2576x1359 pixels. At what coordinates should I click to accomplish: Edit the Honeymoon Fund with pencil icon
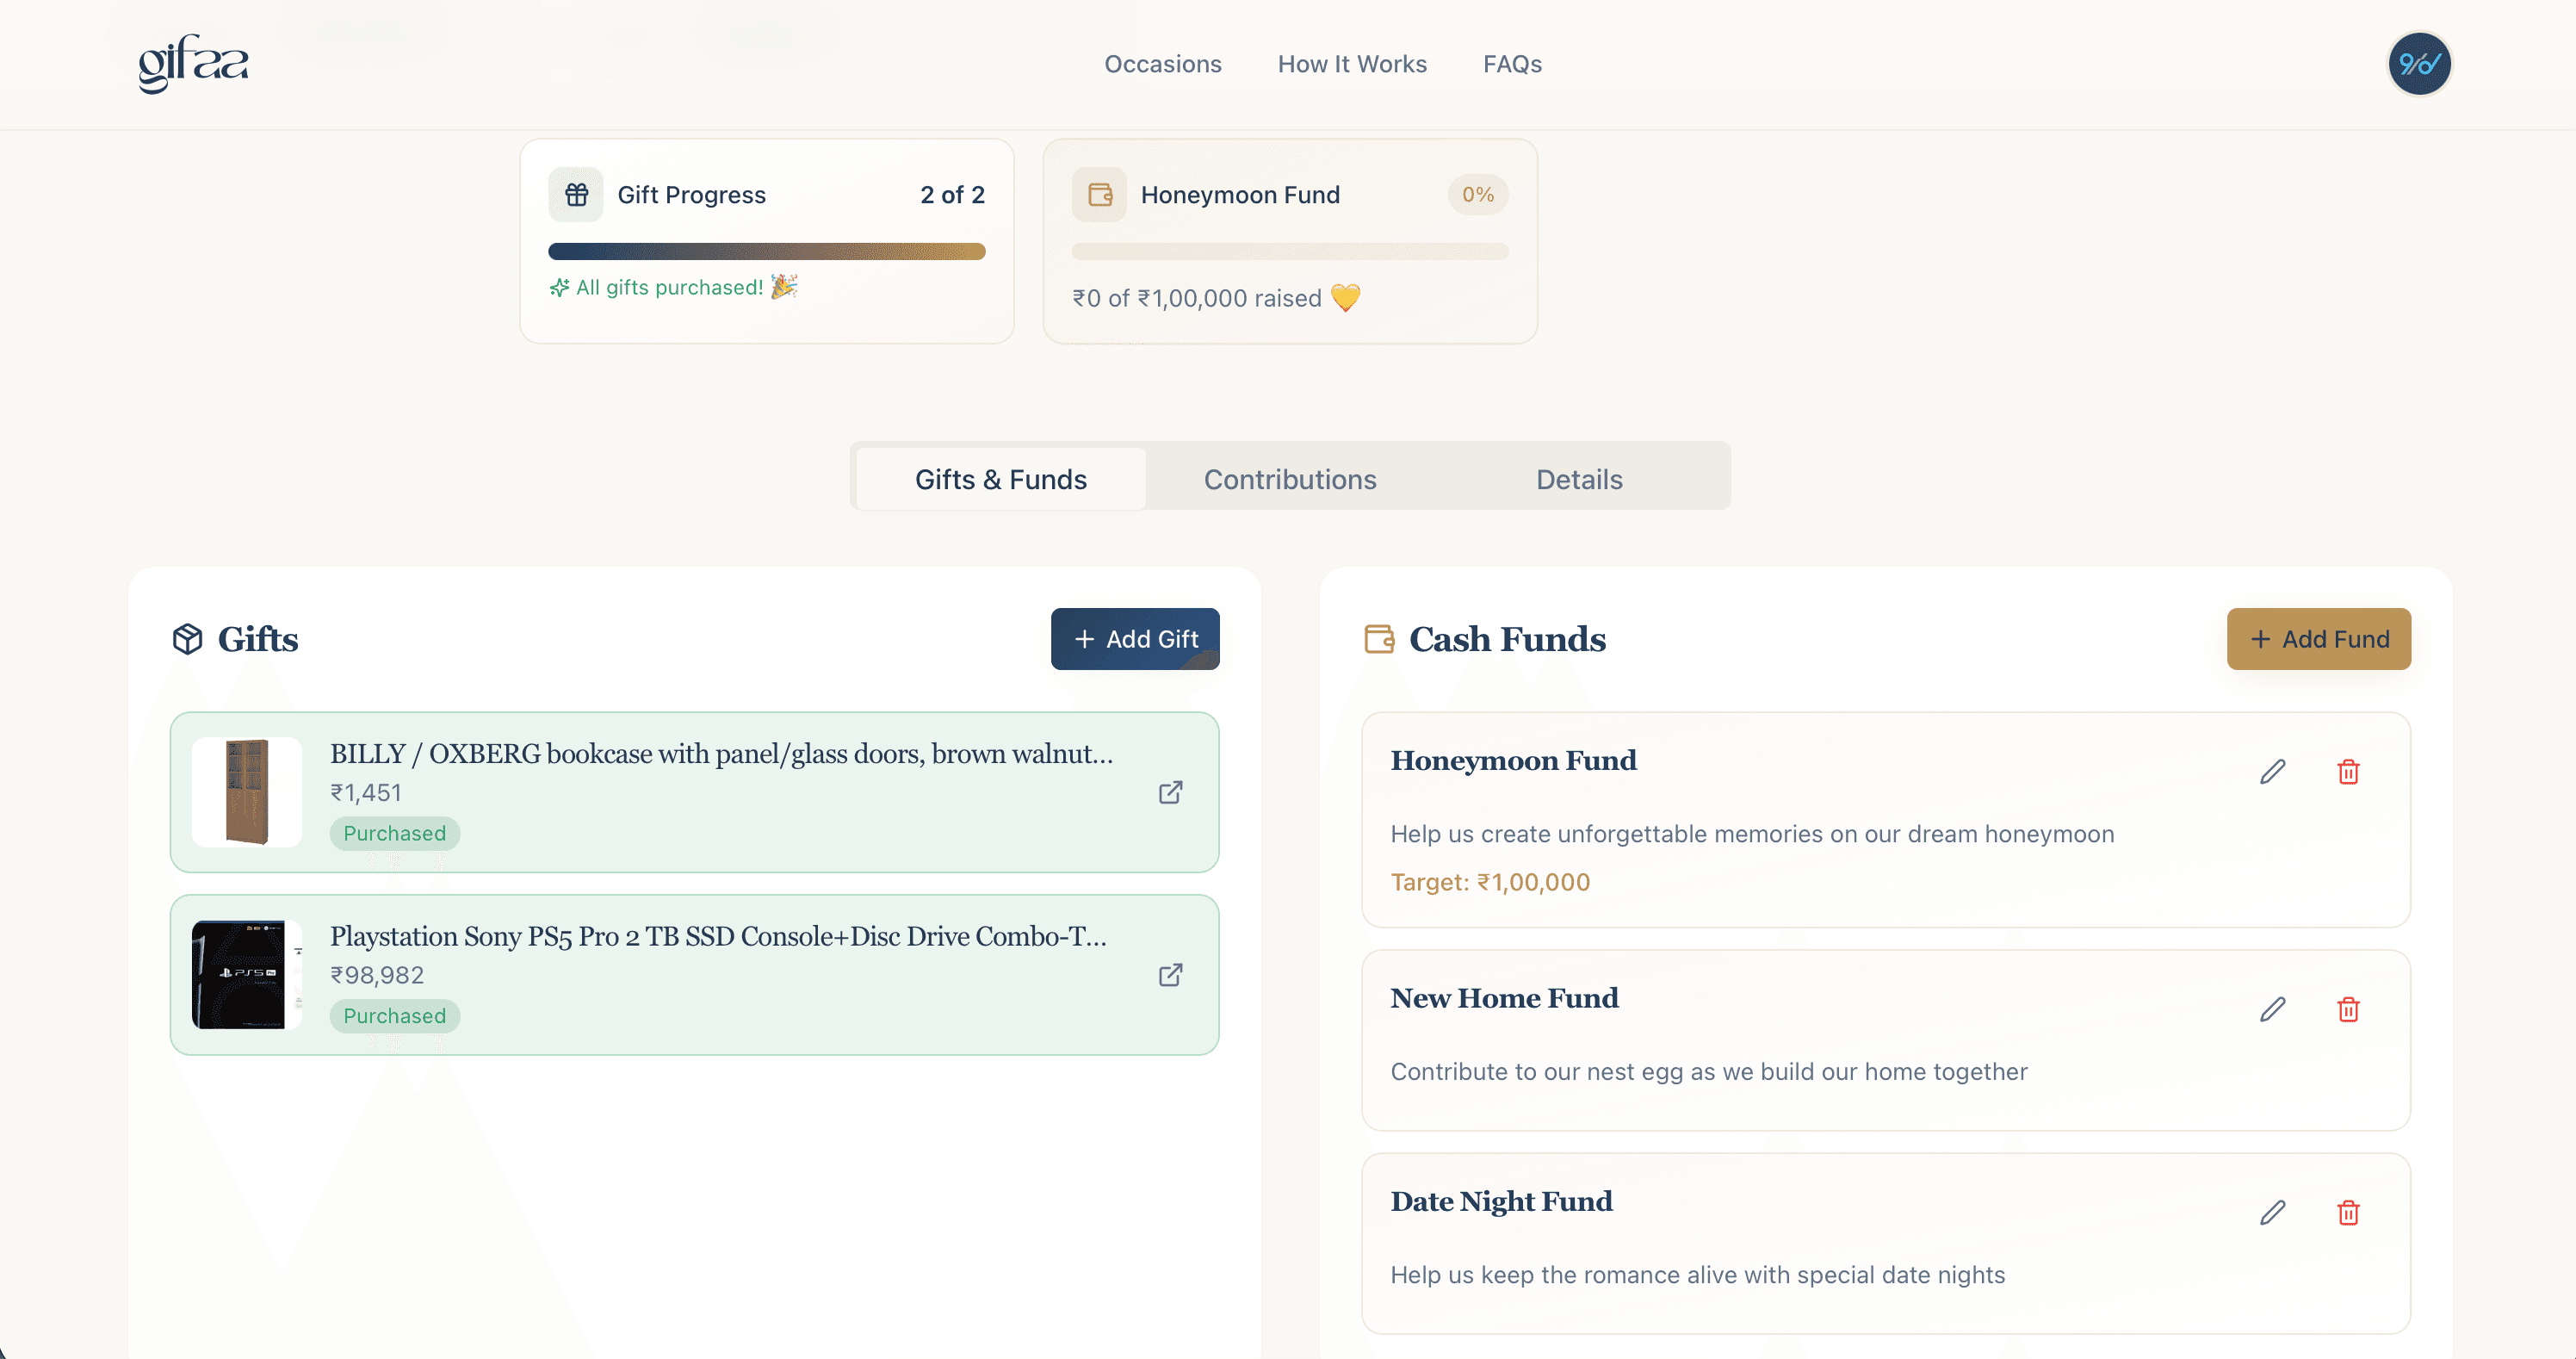coord(2273,771)
